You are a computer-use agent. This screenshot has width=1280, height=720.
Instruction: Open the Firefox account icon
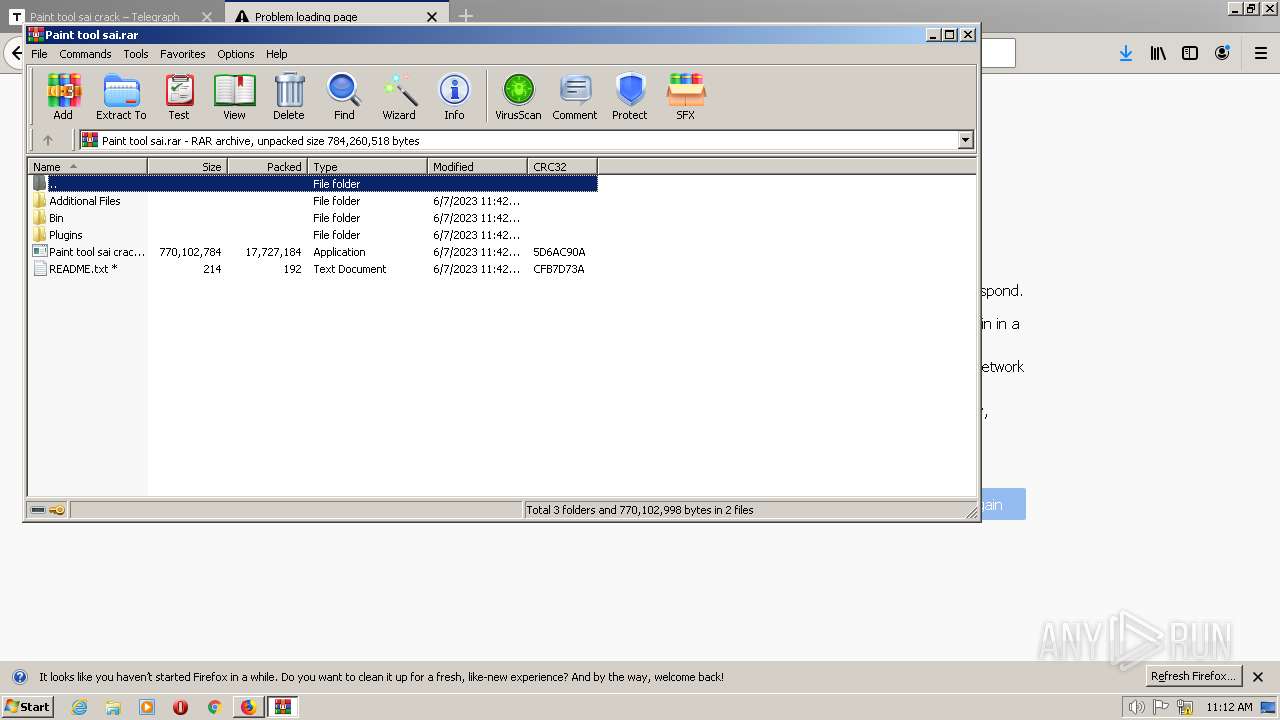tap(1222, 53)
